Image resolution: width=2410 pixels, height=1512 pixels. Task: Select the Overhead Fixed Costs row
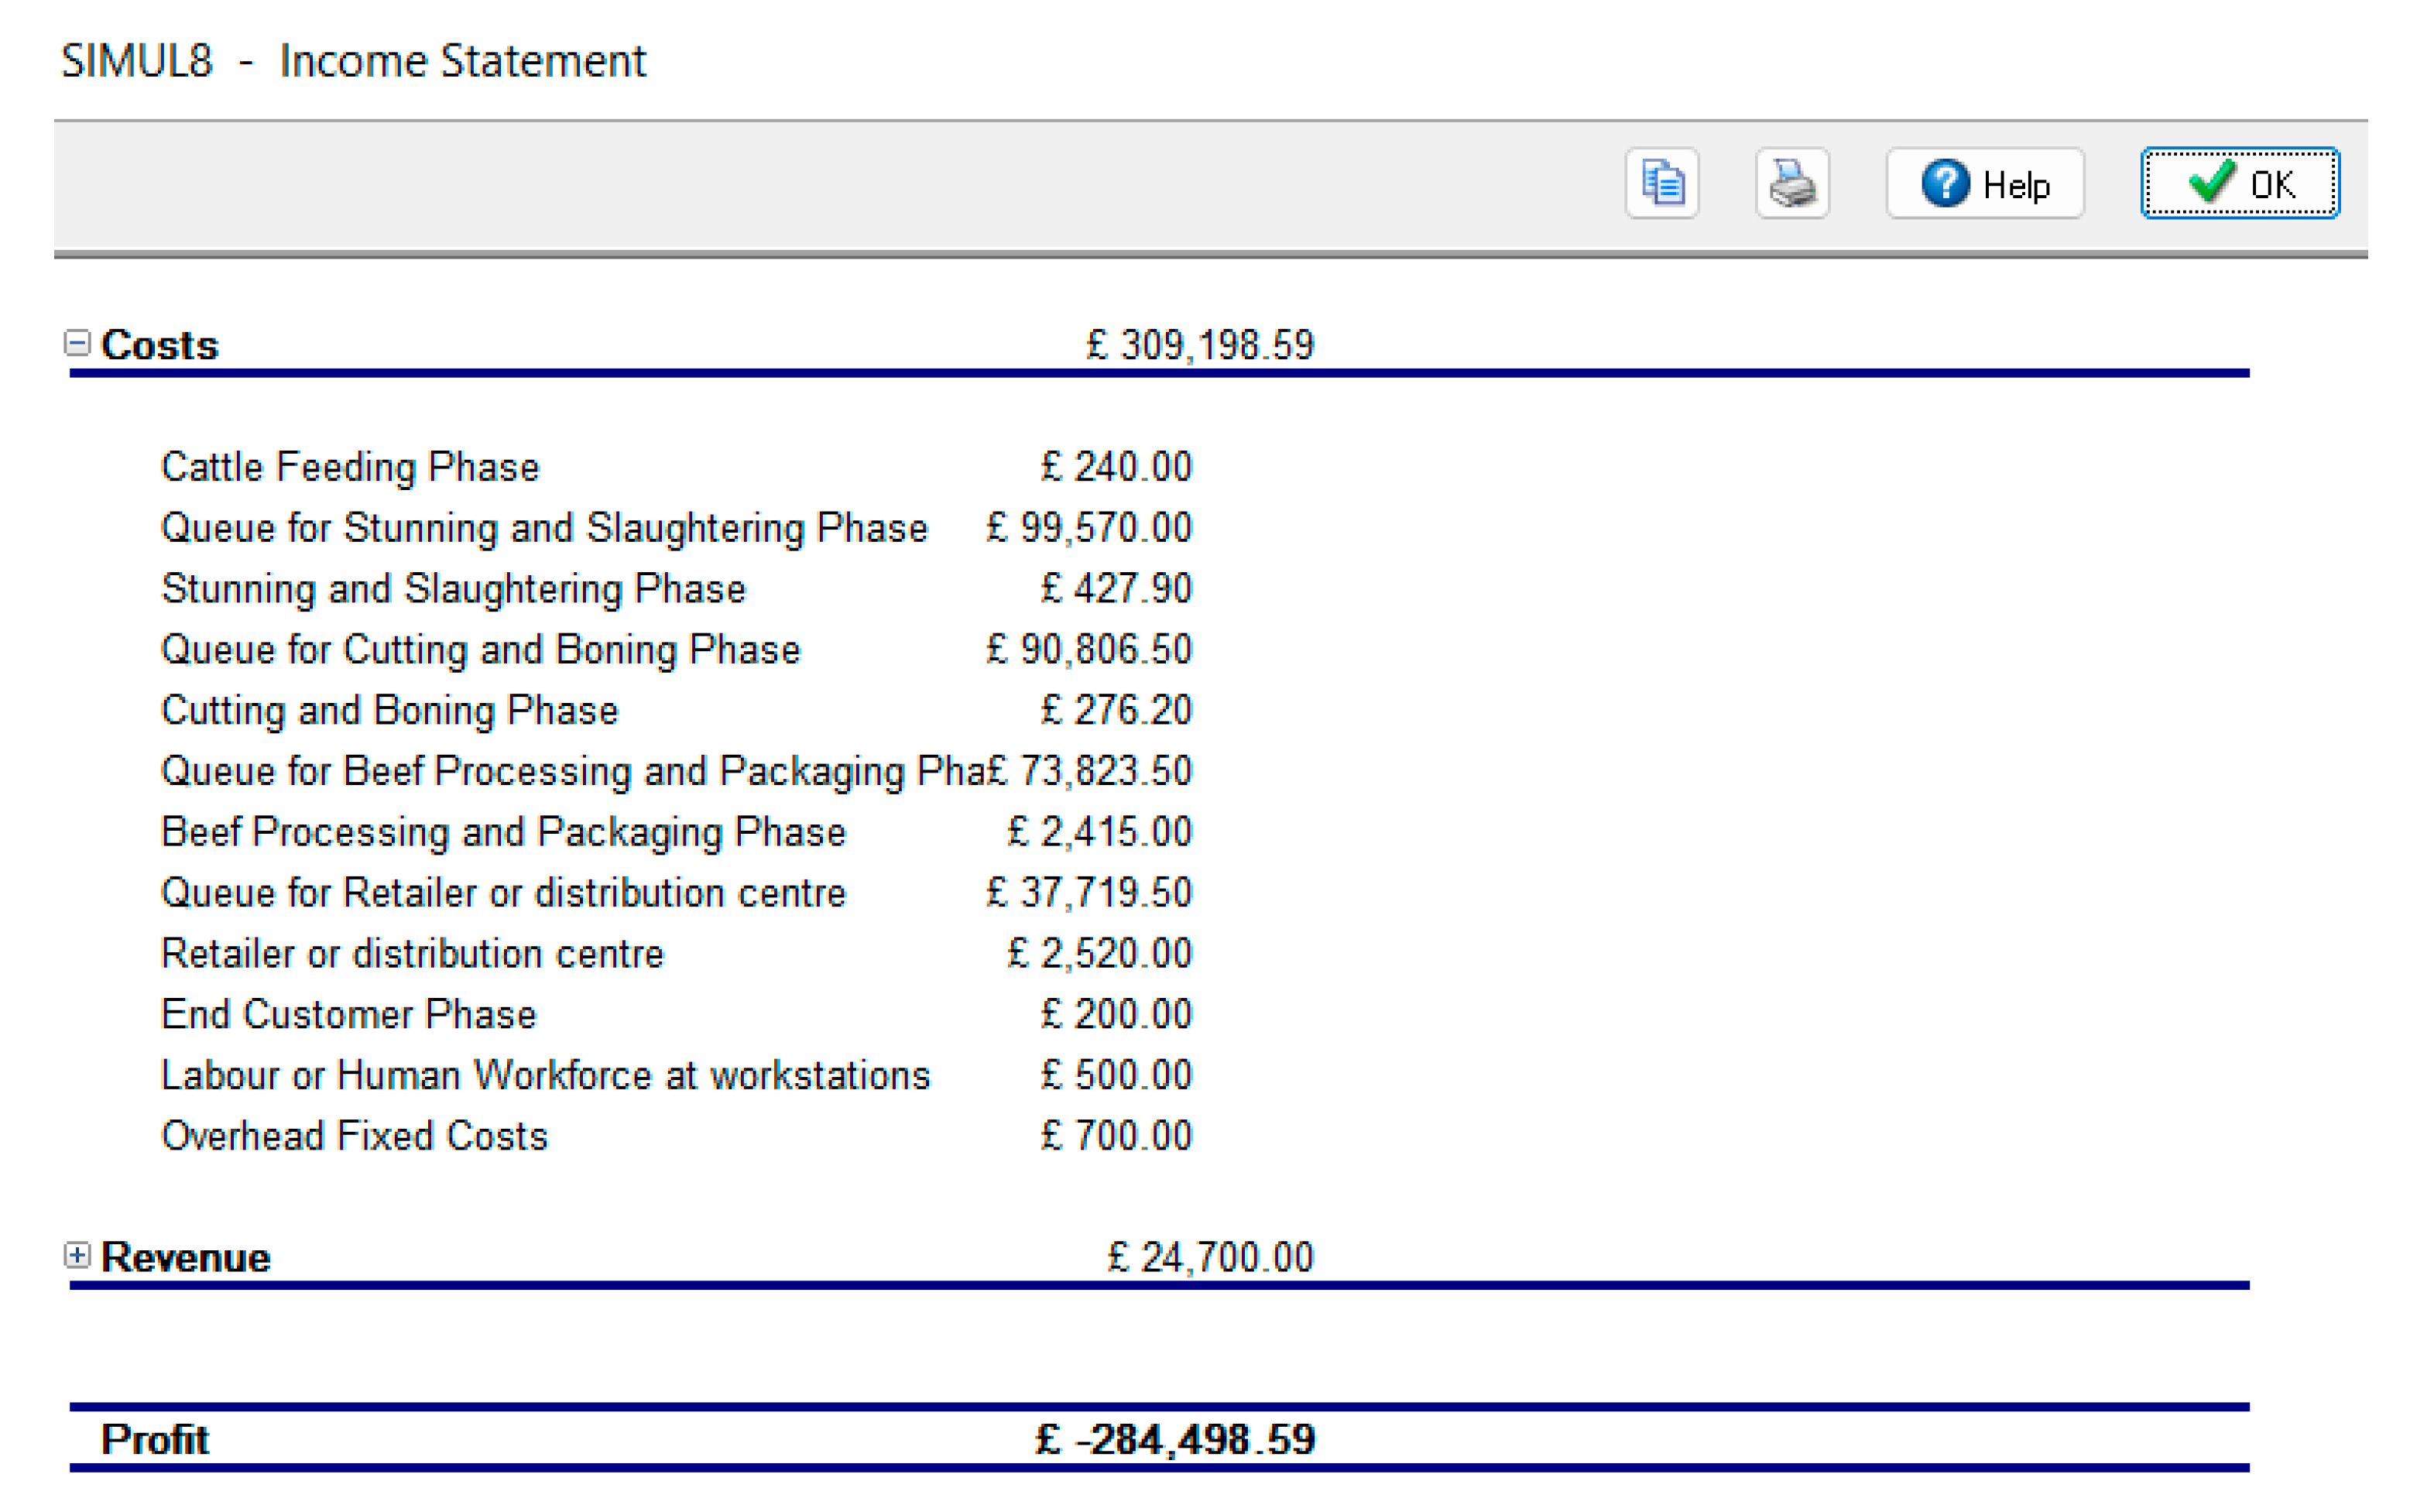point(354,1136)
